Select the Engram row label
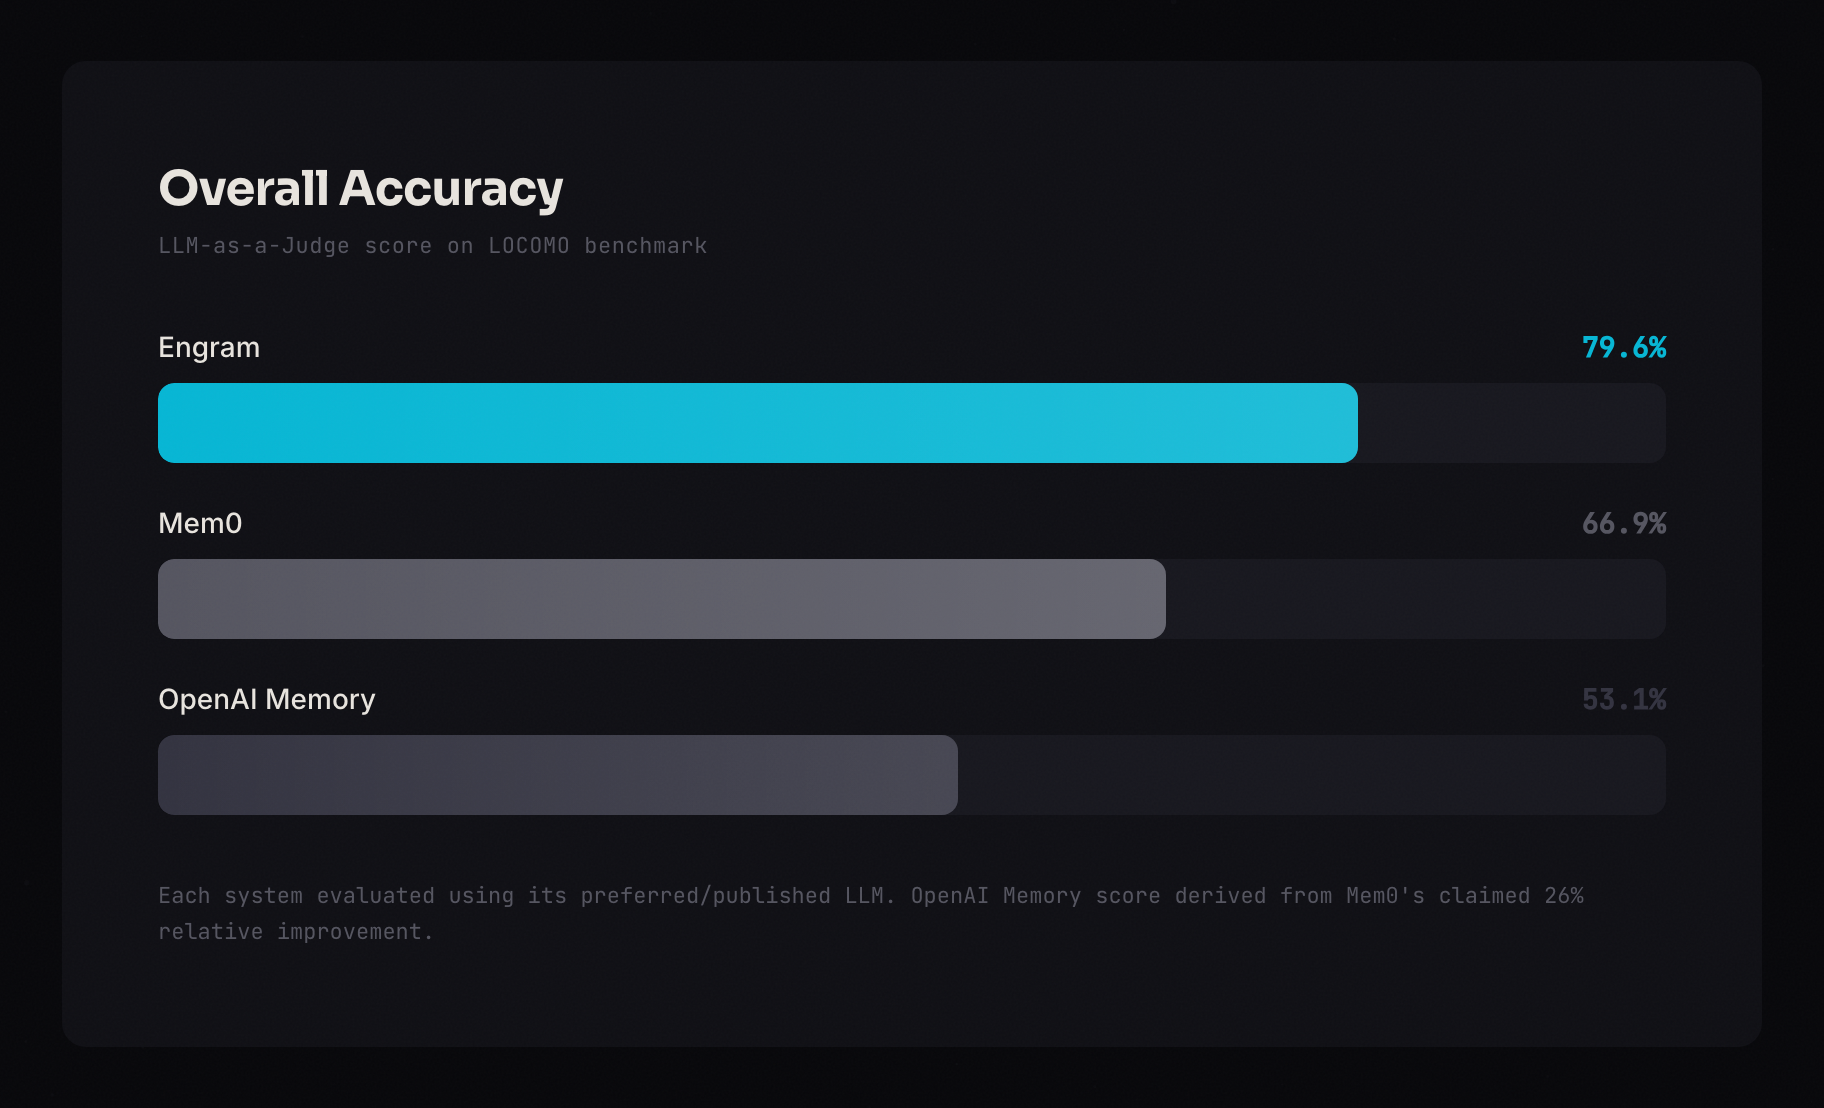 coord(209,347)
